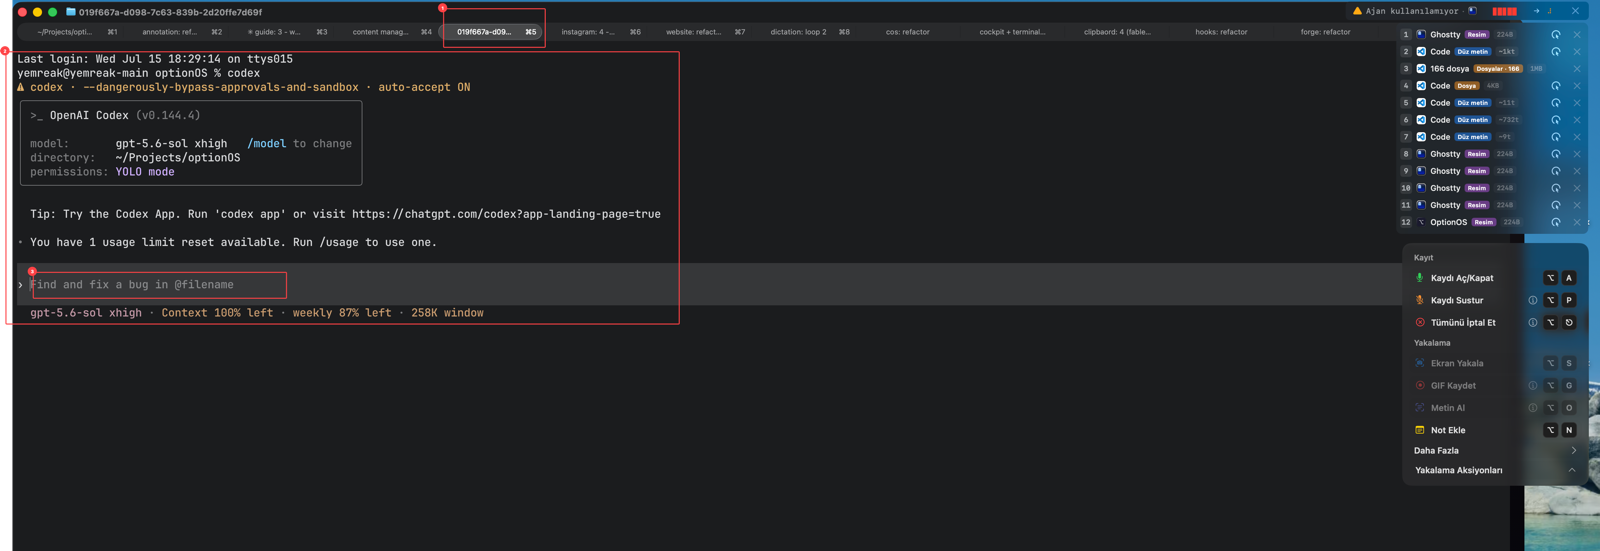Viewport: 1600px width, 551px height.
Task: Dismiss the top status bar with its X
Action: click(x=1575, y=11)
